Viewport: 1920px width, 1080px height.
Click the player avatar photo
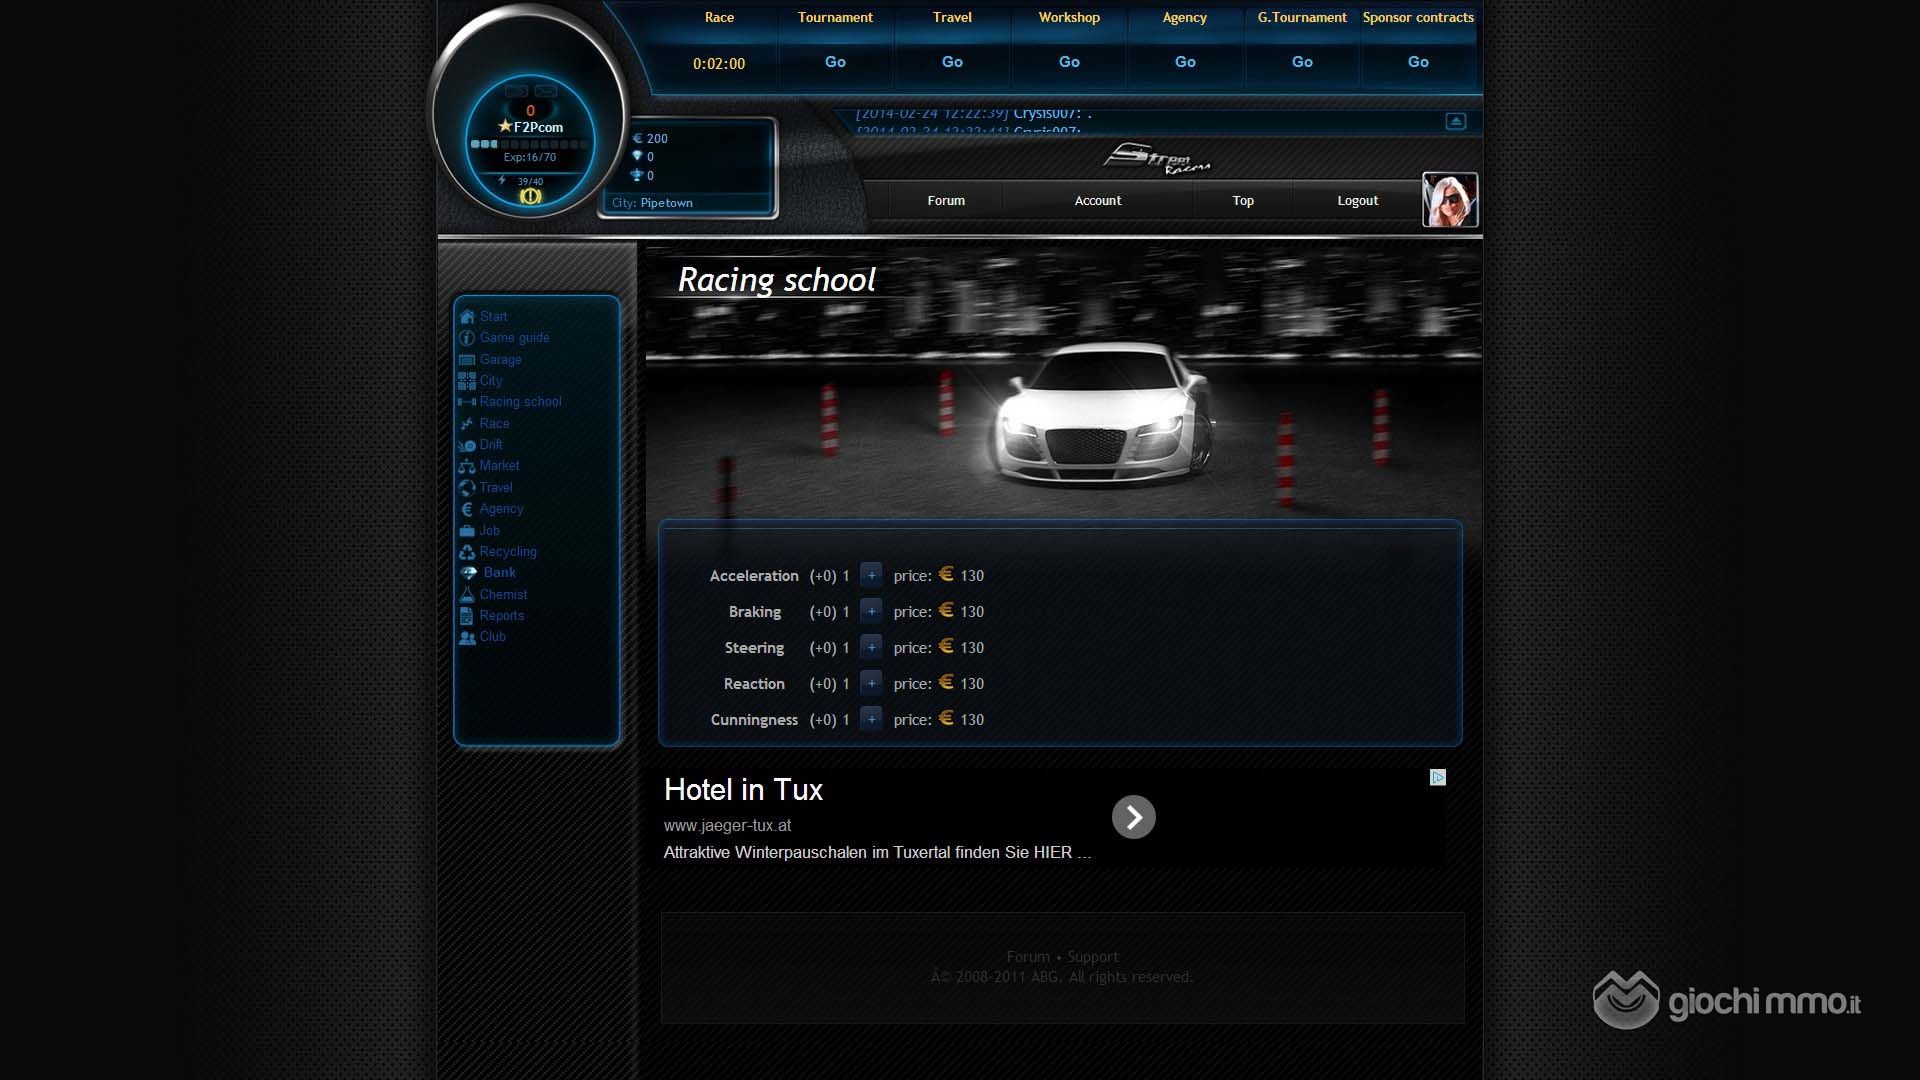[x=1450, y=200]
